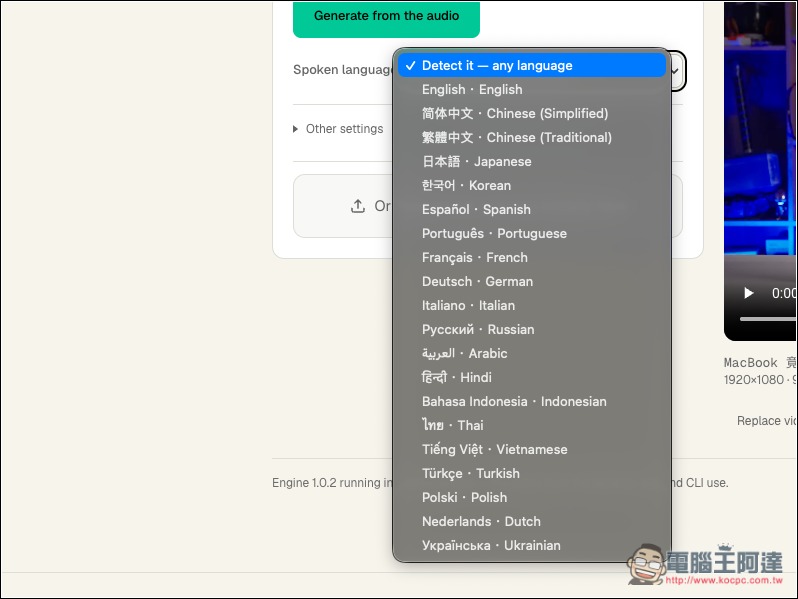Viewport: 798px width, 599px height.
Task: Select Italiano · Italian option
Action: (x=531, y=305)
